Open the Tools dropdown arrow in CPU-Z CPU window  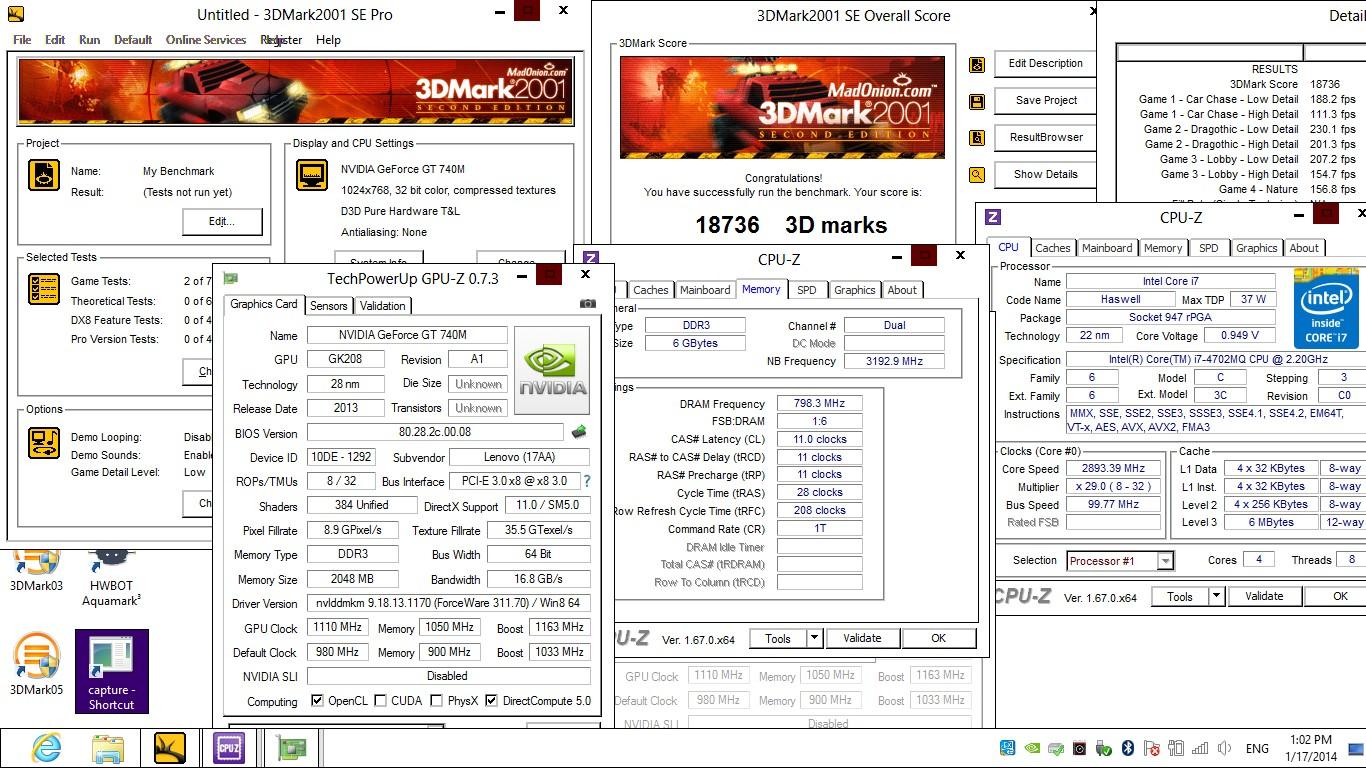pyautogui.click(x=1216, y=596)
